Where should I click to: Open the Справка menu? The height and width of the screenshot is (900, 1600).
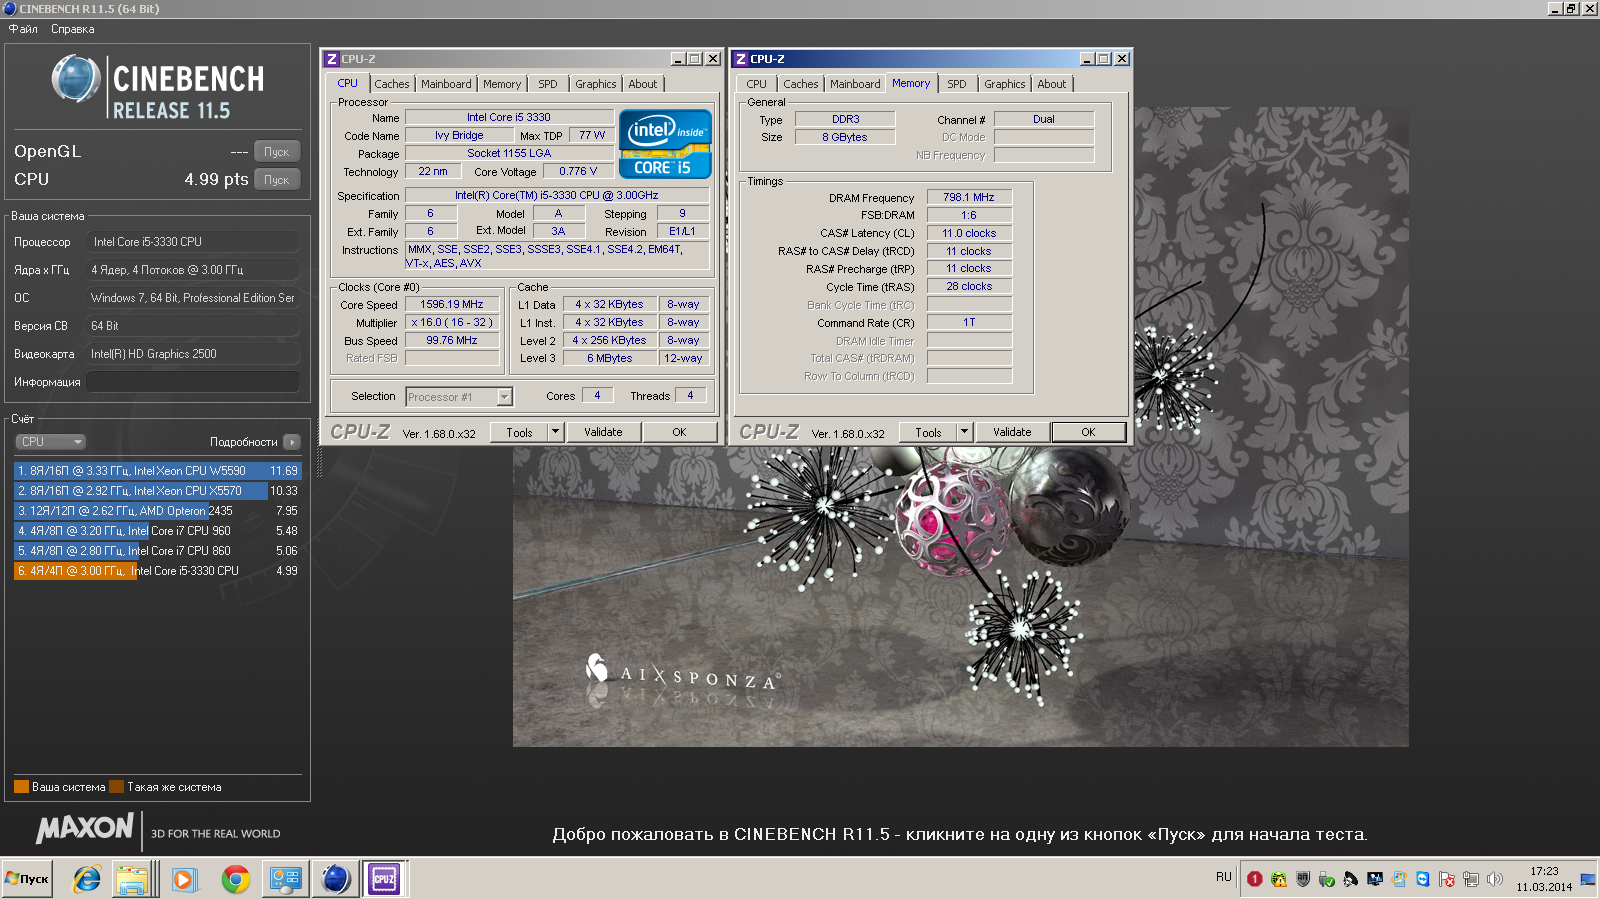(73, 29)
